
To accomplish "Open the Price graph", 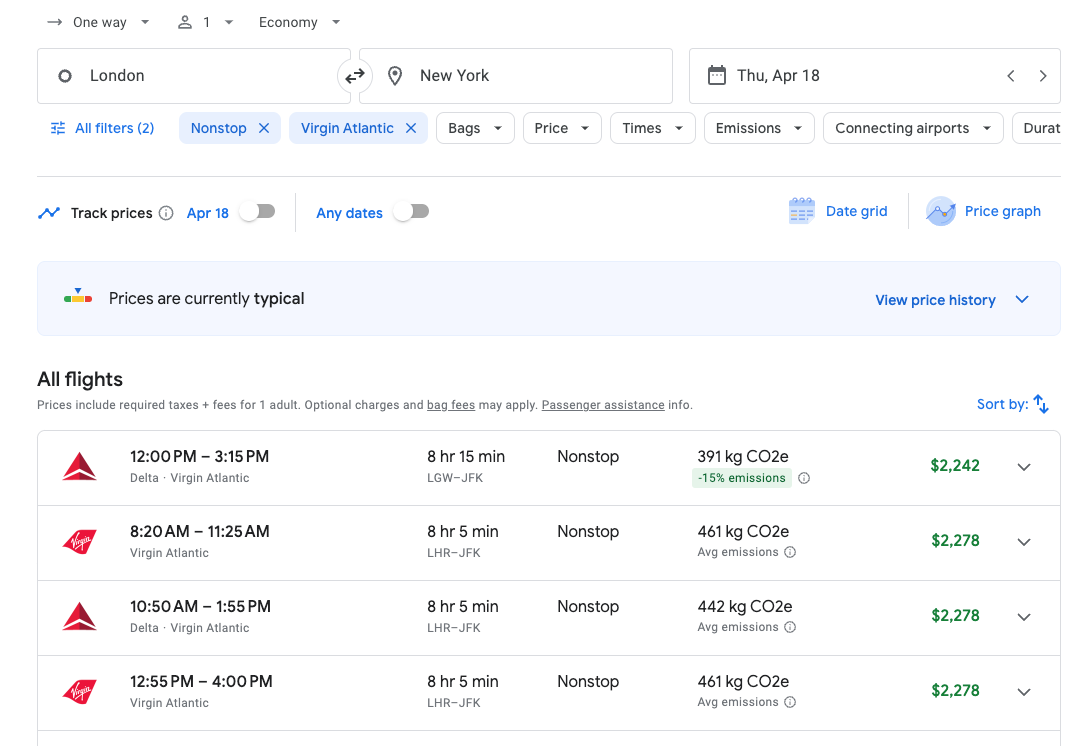I will point(984,211).
